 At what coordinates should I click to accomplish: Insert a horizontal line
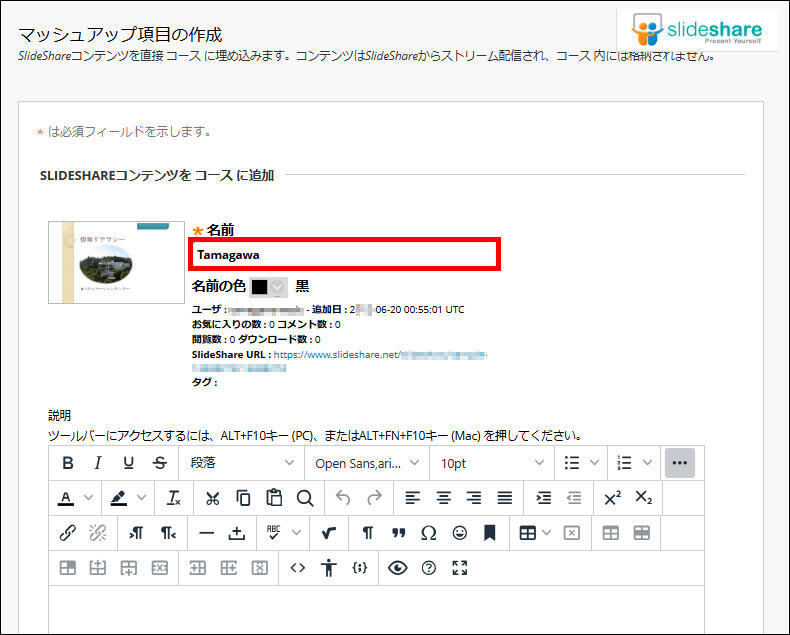point(207,533)
